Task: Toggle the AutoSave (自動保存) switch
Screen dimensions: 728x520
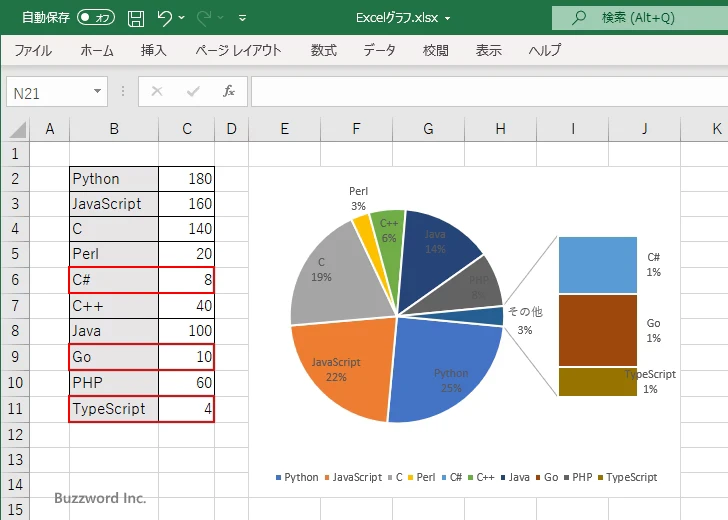Action: click(96, 18)
